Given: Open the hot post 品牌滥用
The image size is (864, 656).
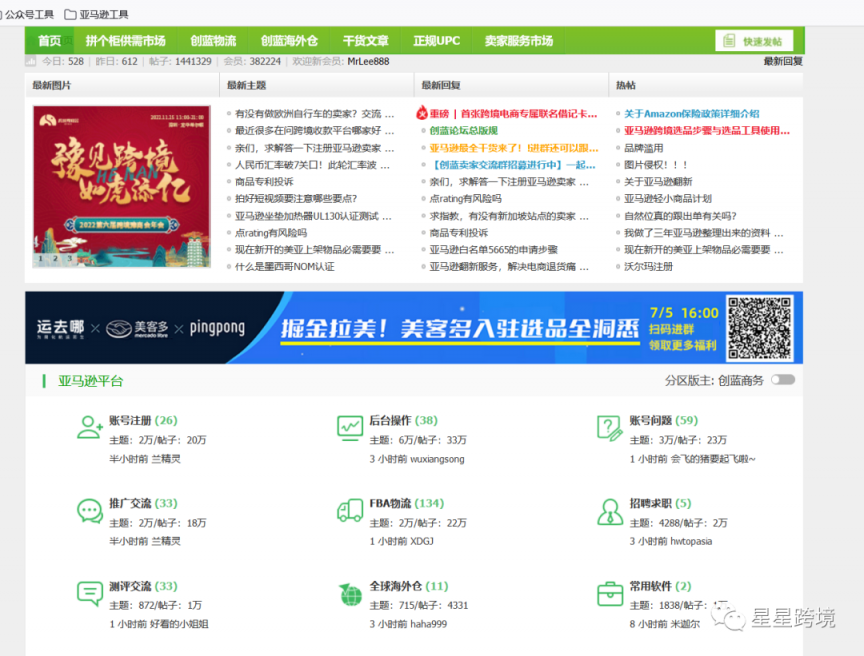Looking at the screenshot, I should click(644, 148).
